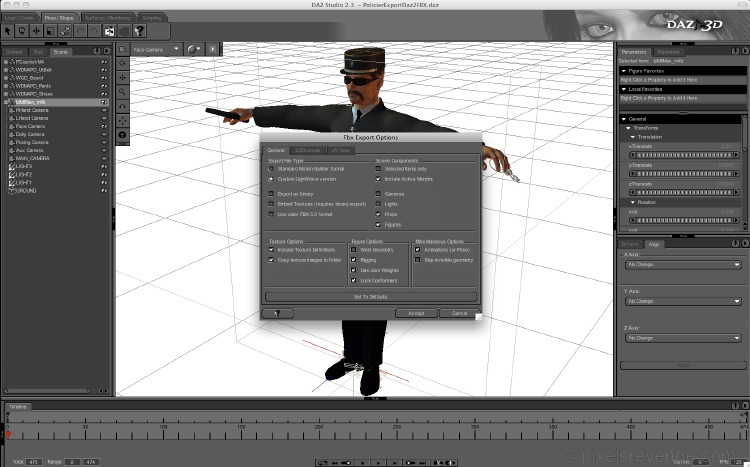This screenshot has width=750, height=467.
Task: Open LOD Levels tab in export dialog
Action: [308, 150]
